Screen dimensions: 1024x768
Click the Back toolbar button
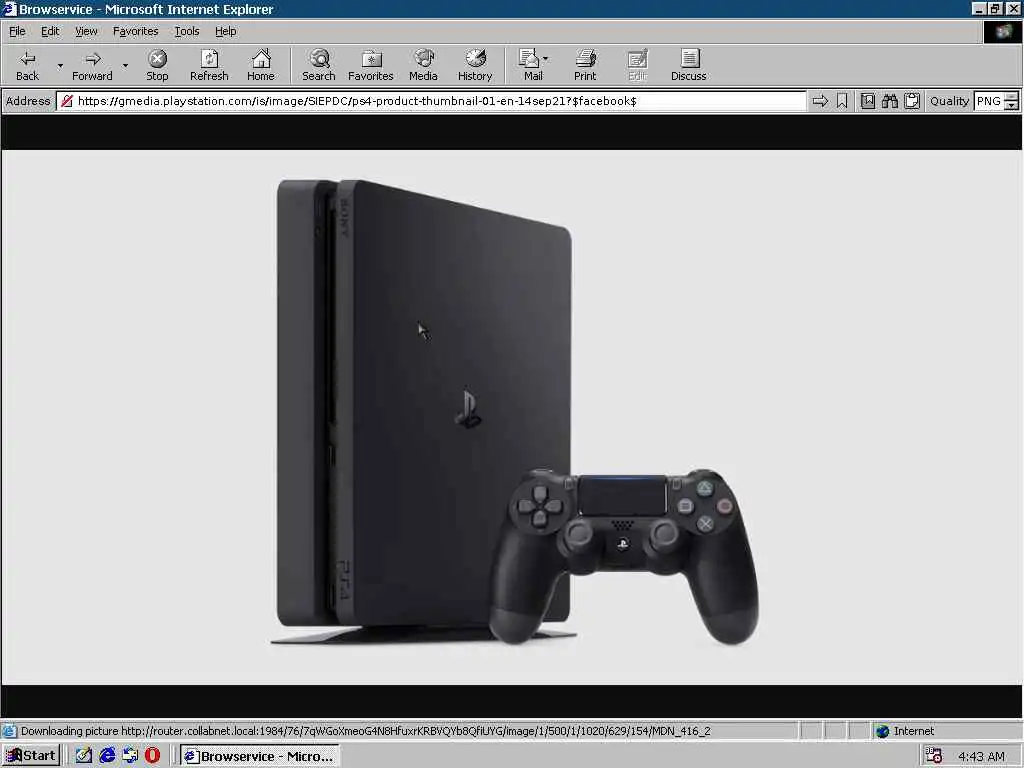click(x=27, y=65)
